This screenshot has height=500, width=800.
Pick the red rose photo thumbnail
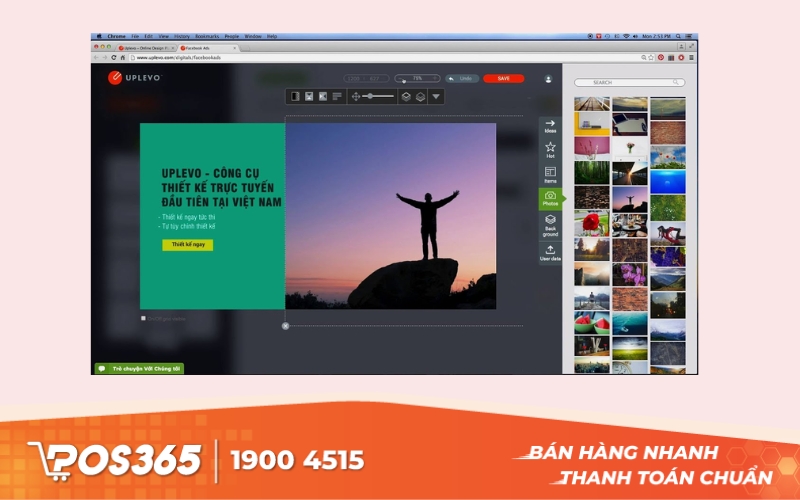pyautogui.click(x=592, y=223)
